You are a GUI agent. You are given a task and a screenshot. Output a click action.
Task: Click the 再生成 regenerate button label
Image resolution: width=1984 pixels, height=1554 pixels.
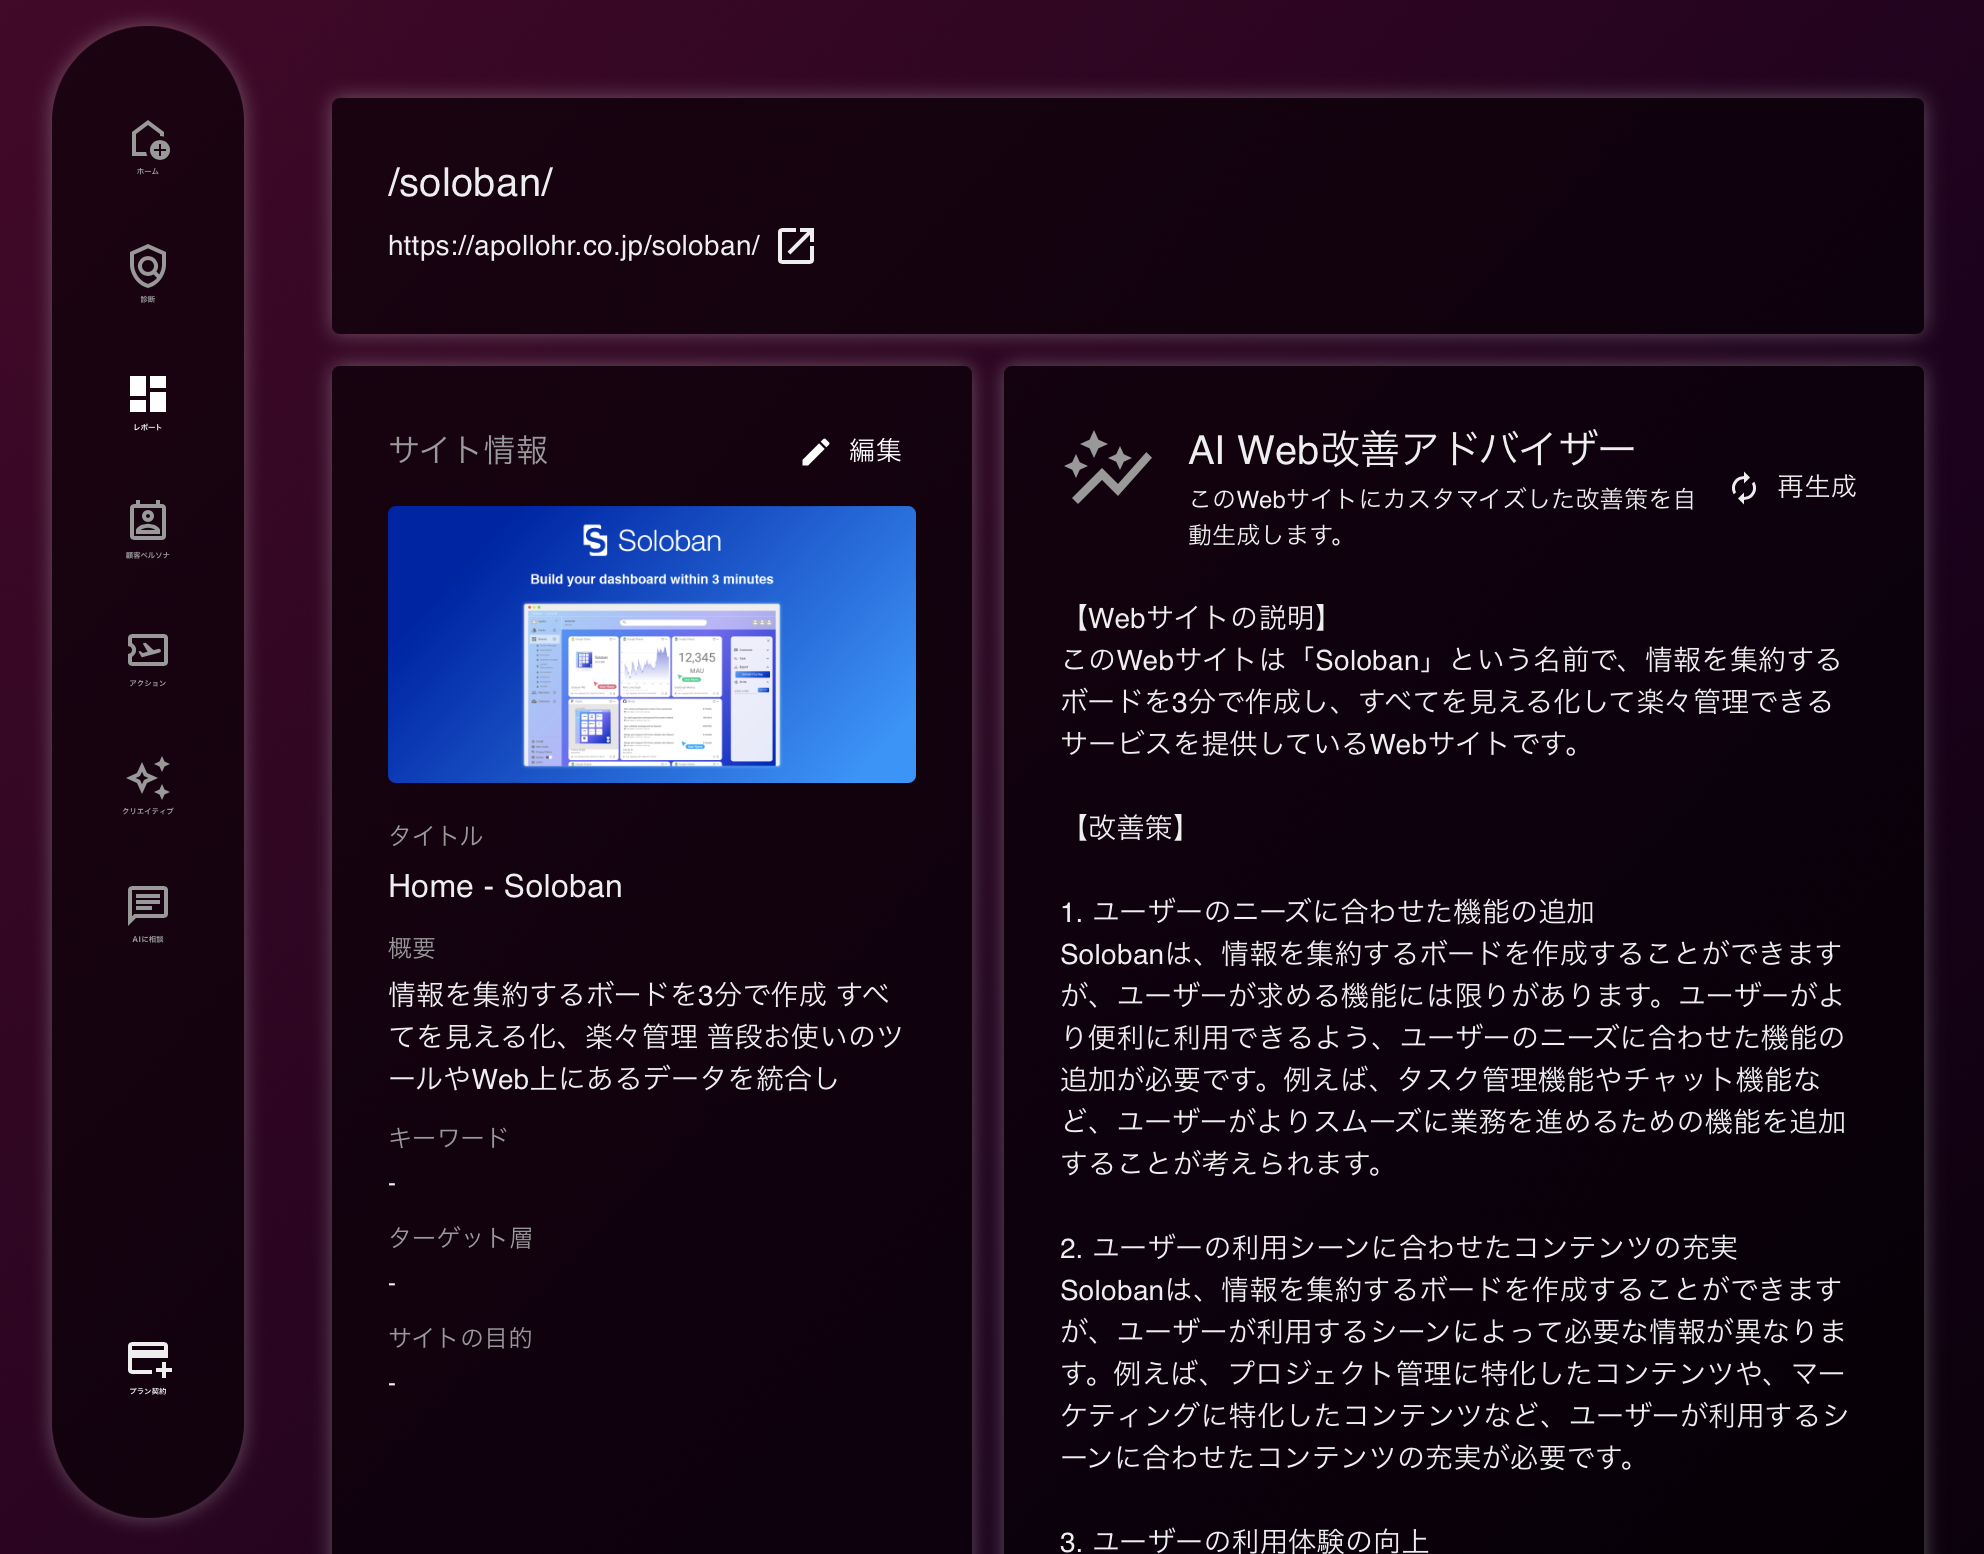click(1816, 487)
